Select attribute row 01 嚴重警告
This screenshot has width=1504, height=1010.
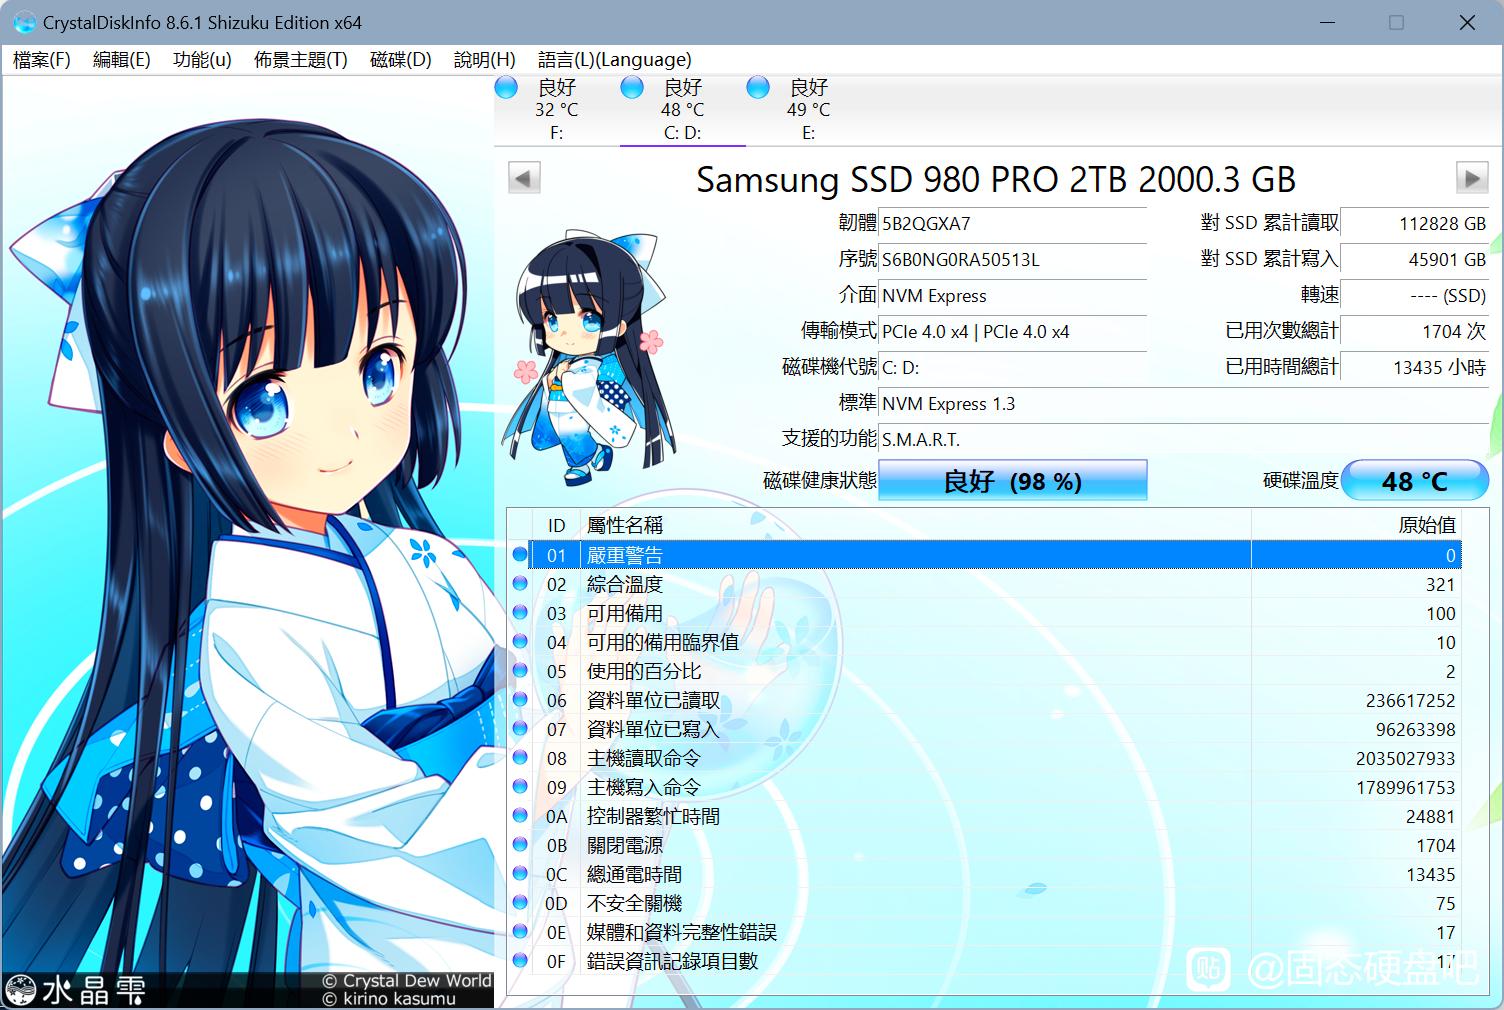point(985,555)
